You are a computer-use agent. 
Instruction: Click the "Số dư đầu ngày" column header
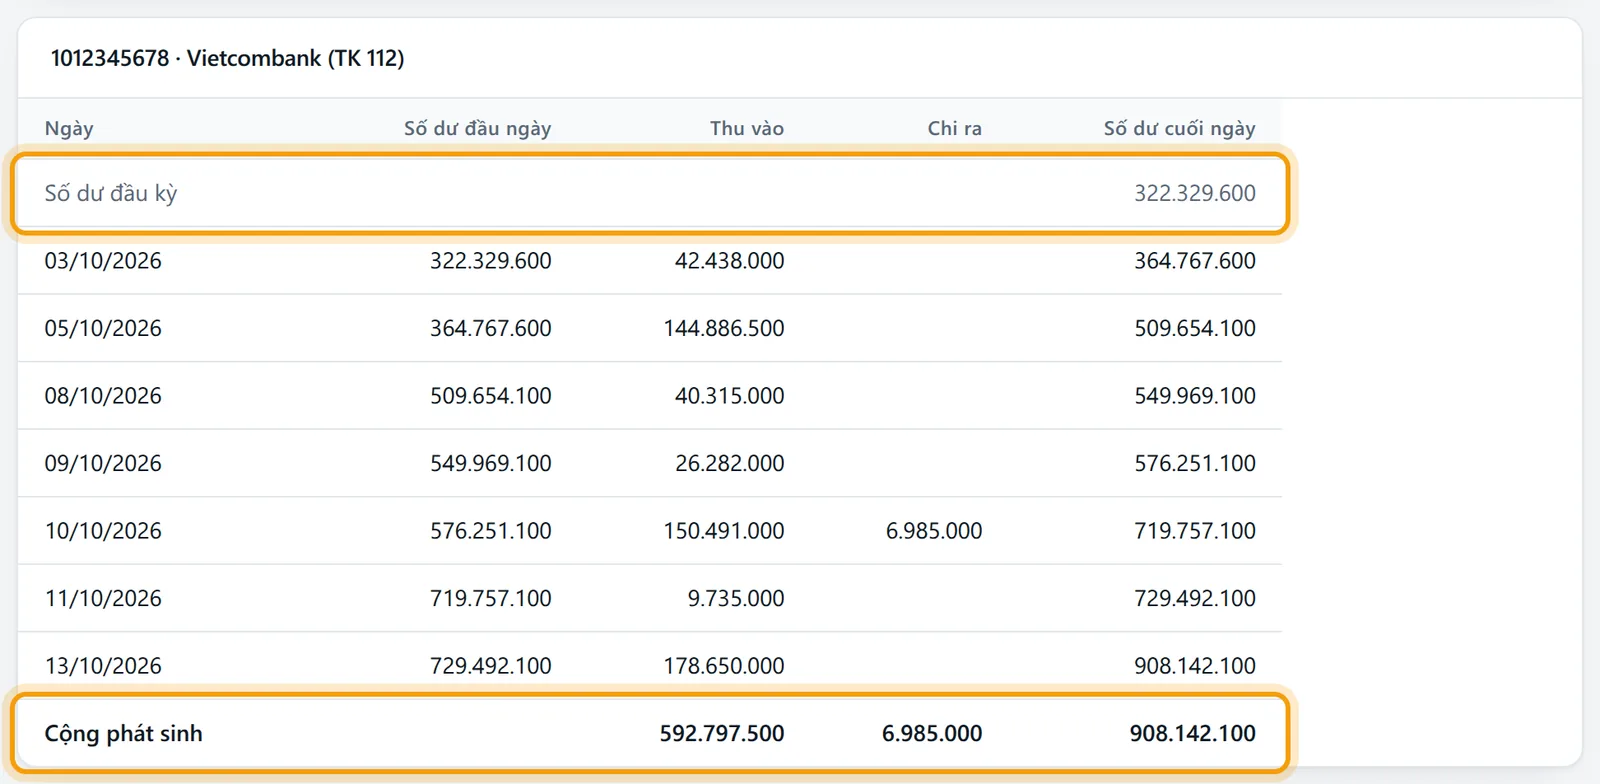click(x=477, y=128)
